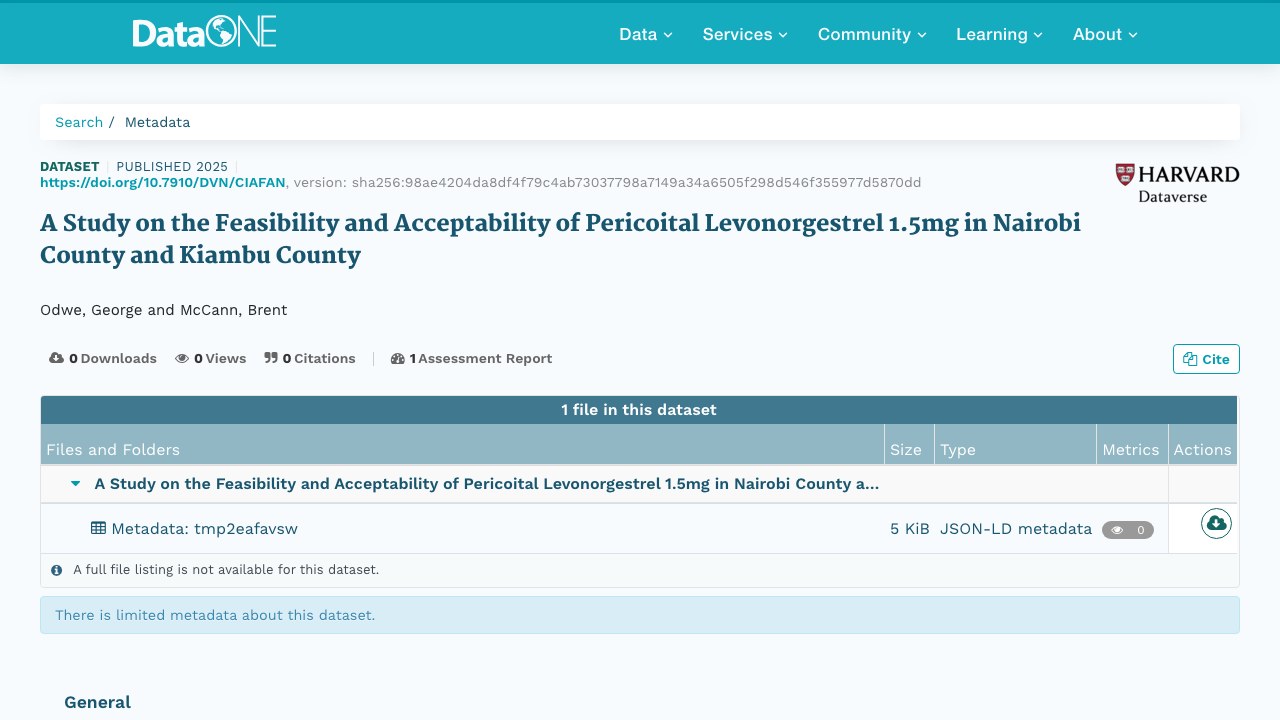Viewport: 1280px width, 720px height.
Task: Follow the Search breadcrumb link
Action: (79, 122)
